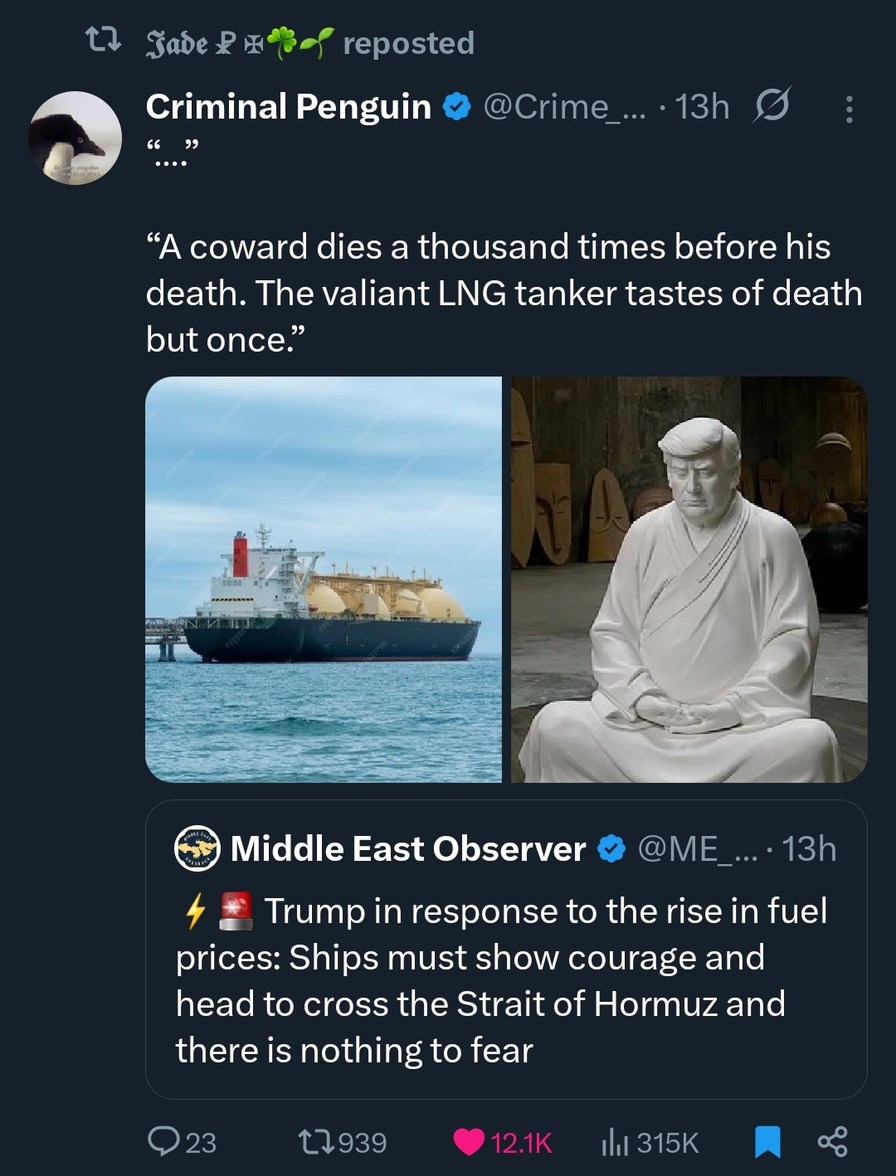This screenshot has width=896, height=1176.
Task: Remove the bookmark on this tweet
Action: (767, 1141)
